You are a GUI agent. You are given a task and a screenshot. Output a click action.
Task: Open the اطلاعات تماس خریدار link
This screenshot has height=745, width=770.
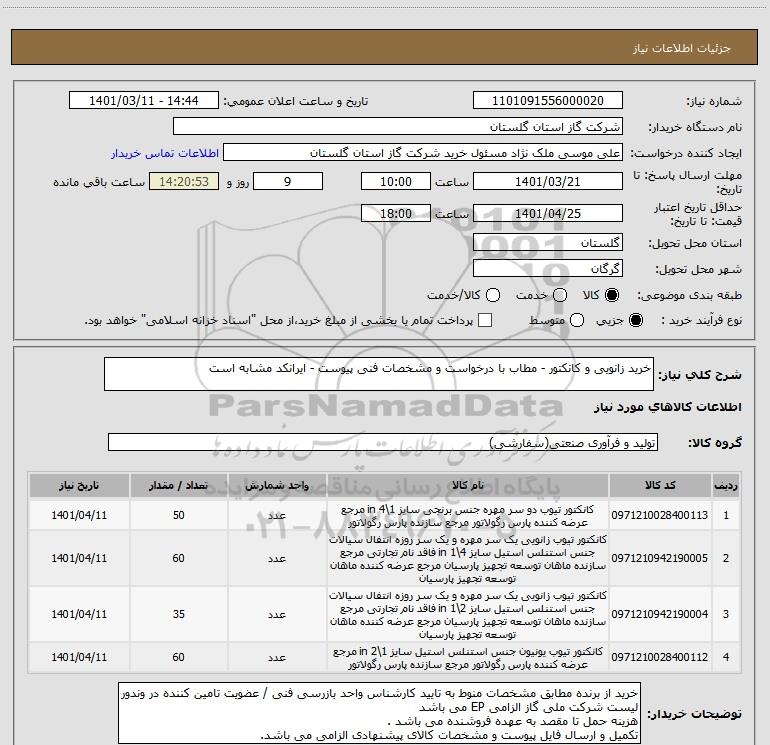[165, 153]
